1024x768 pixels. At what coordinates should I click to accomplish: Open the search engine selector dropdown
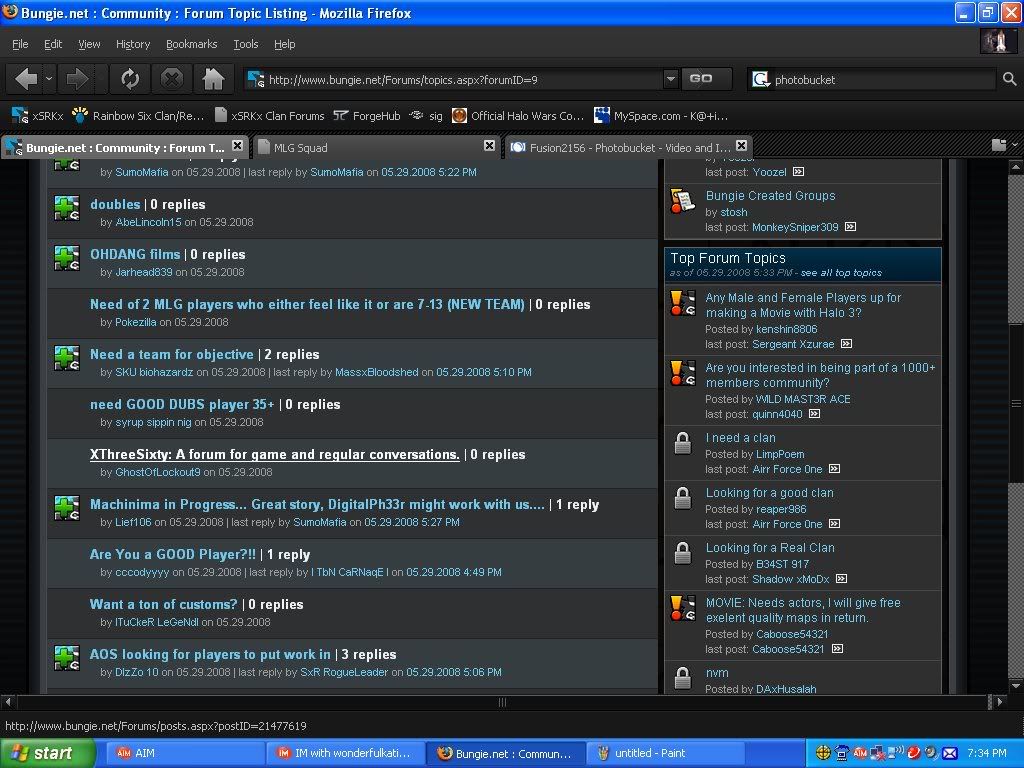pyautogui.click(x=761, y=79)
